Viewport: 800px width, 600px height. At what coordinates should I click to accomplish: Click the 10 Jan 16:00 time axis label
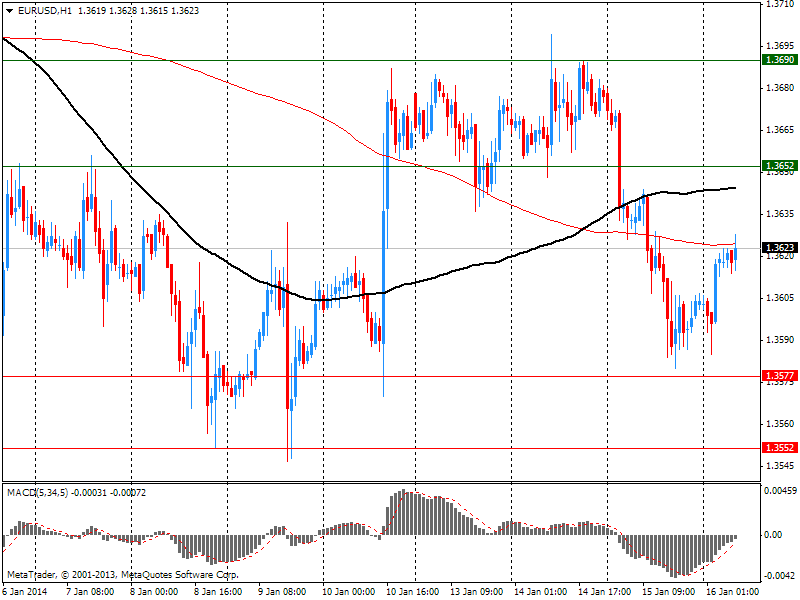(x=413, y=591)
